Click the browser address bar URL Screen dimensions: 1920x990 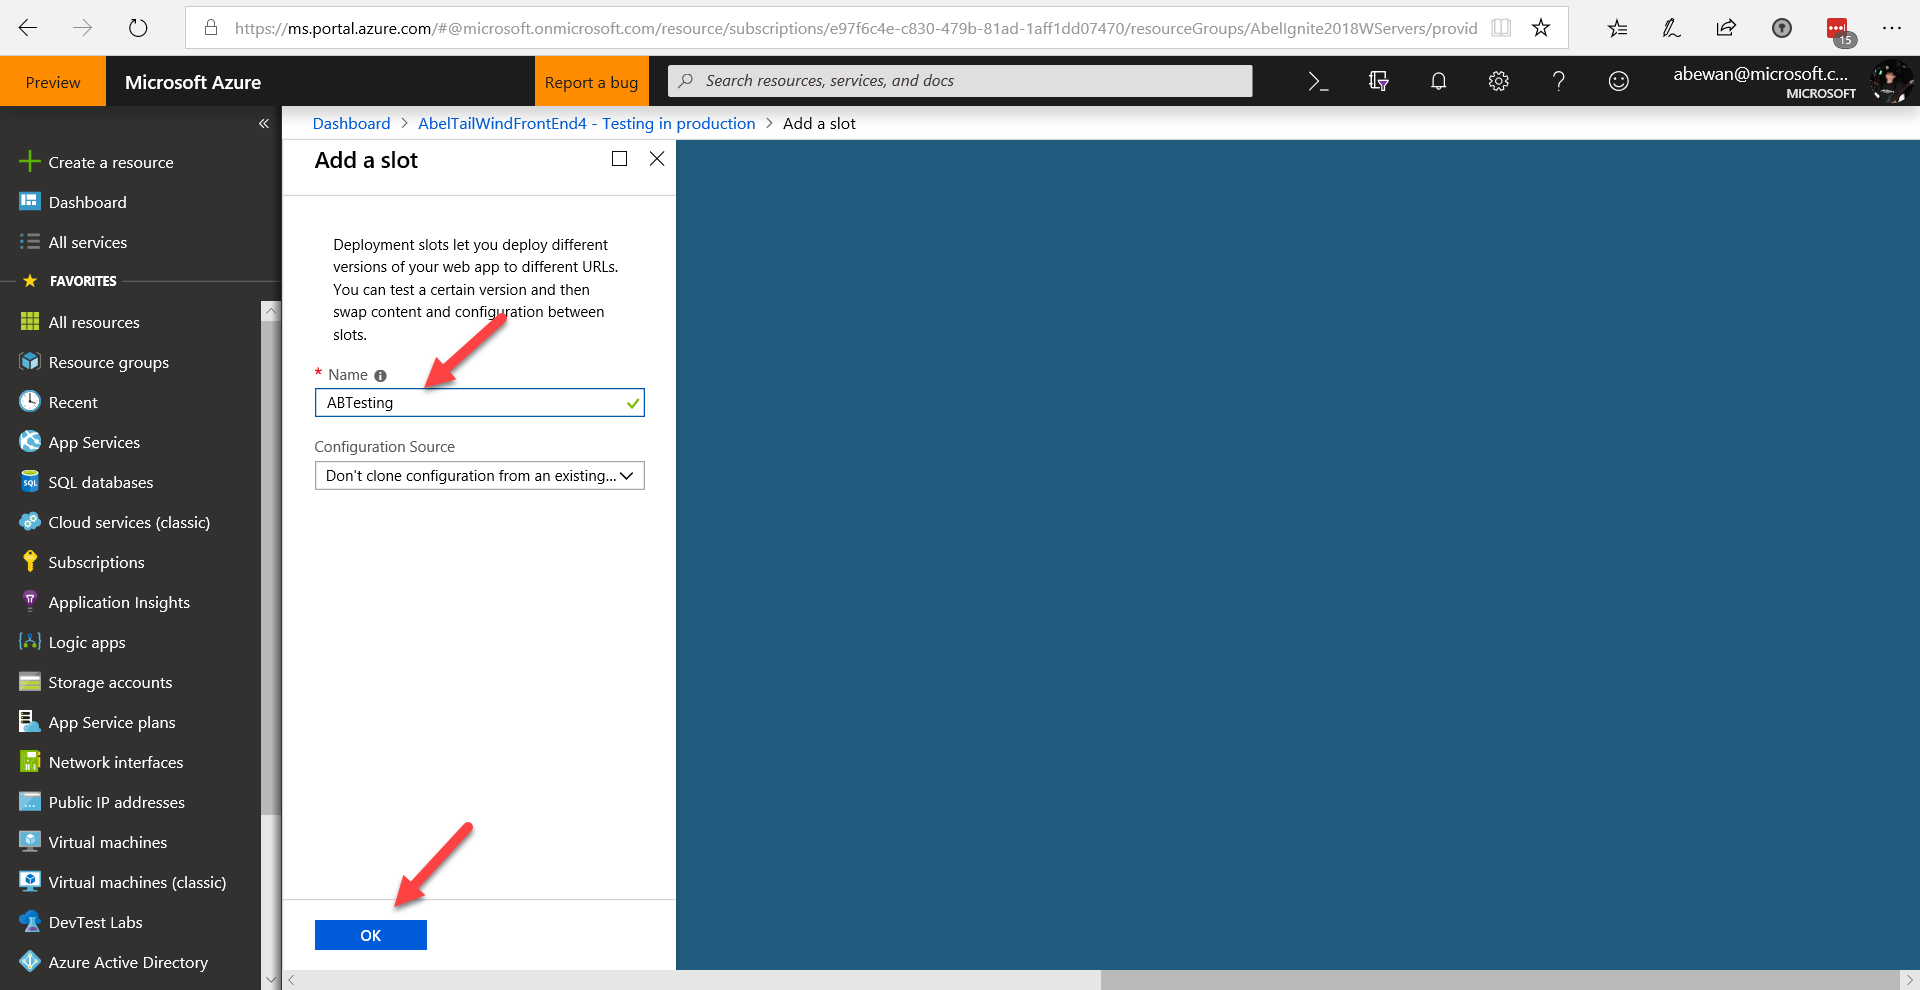[x=855, y=28]
